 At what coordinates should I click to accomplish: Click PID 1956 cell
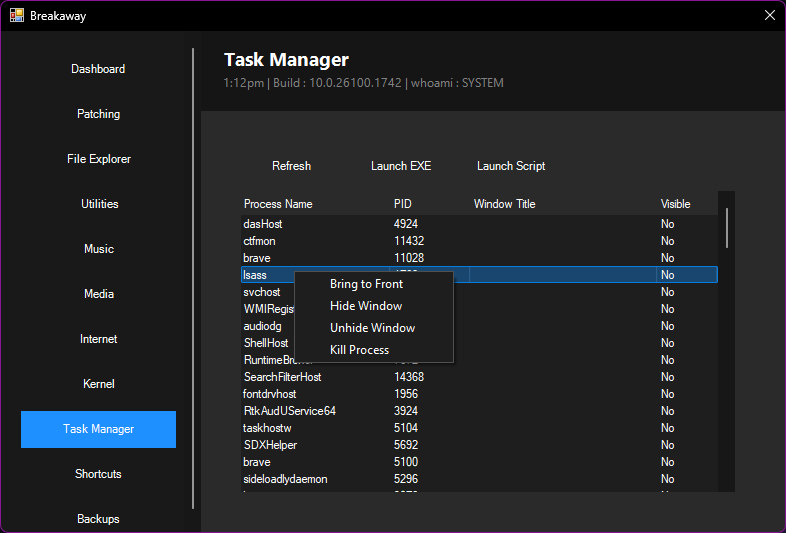(x=406, y=394)
